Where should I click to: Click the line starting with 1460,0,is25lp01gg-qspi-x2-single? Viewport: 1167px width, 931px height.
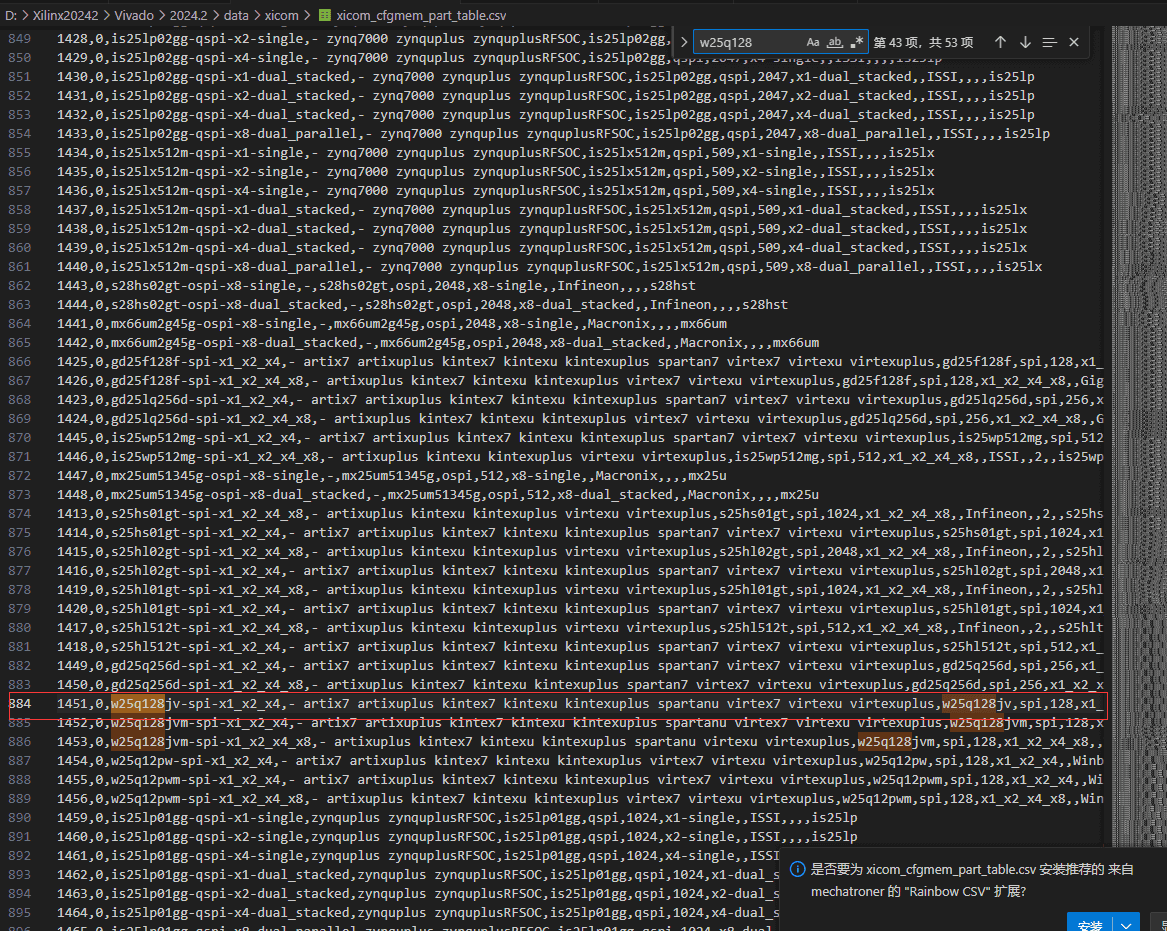click(x=457, y=836)
